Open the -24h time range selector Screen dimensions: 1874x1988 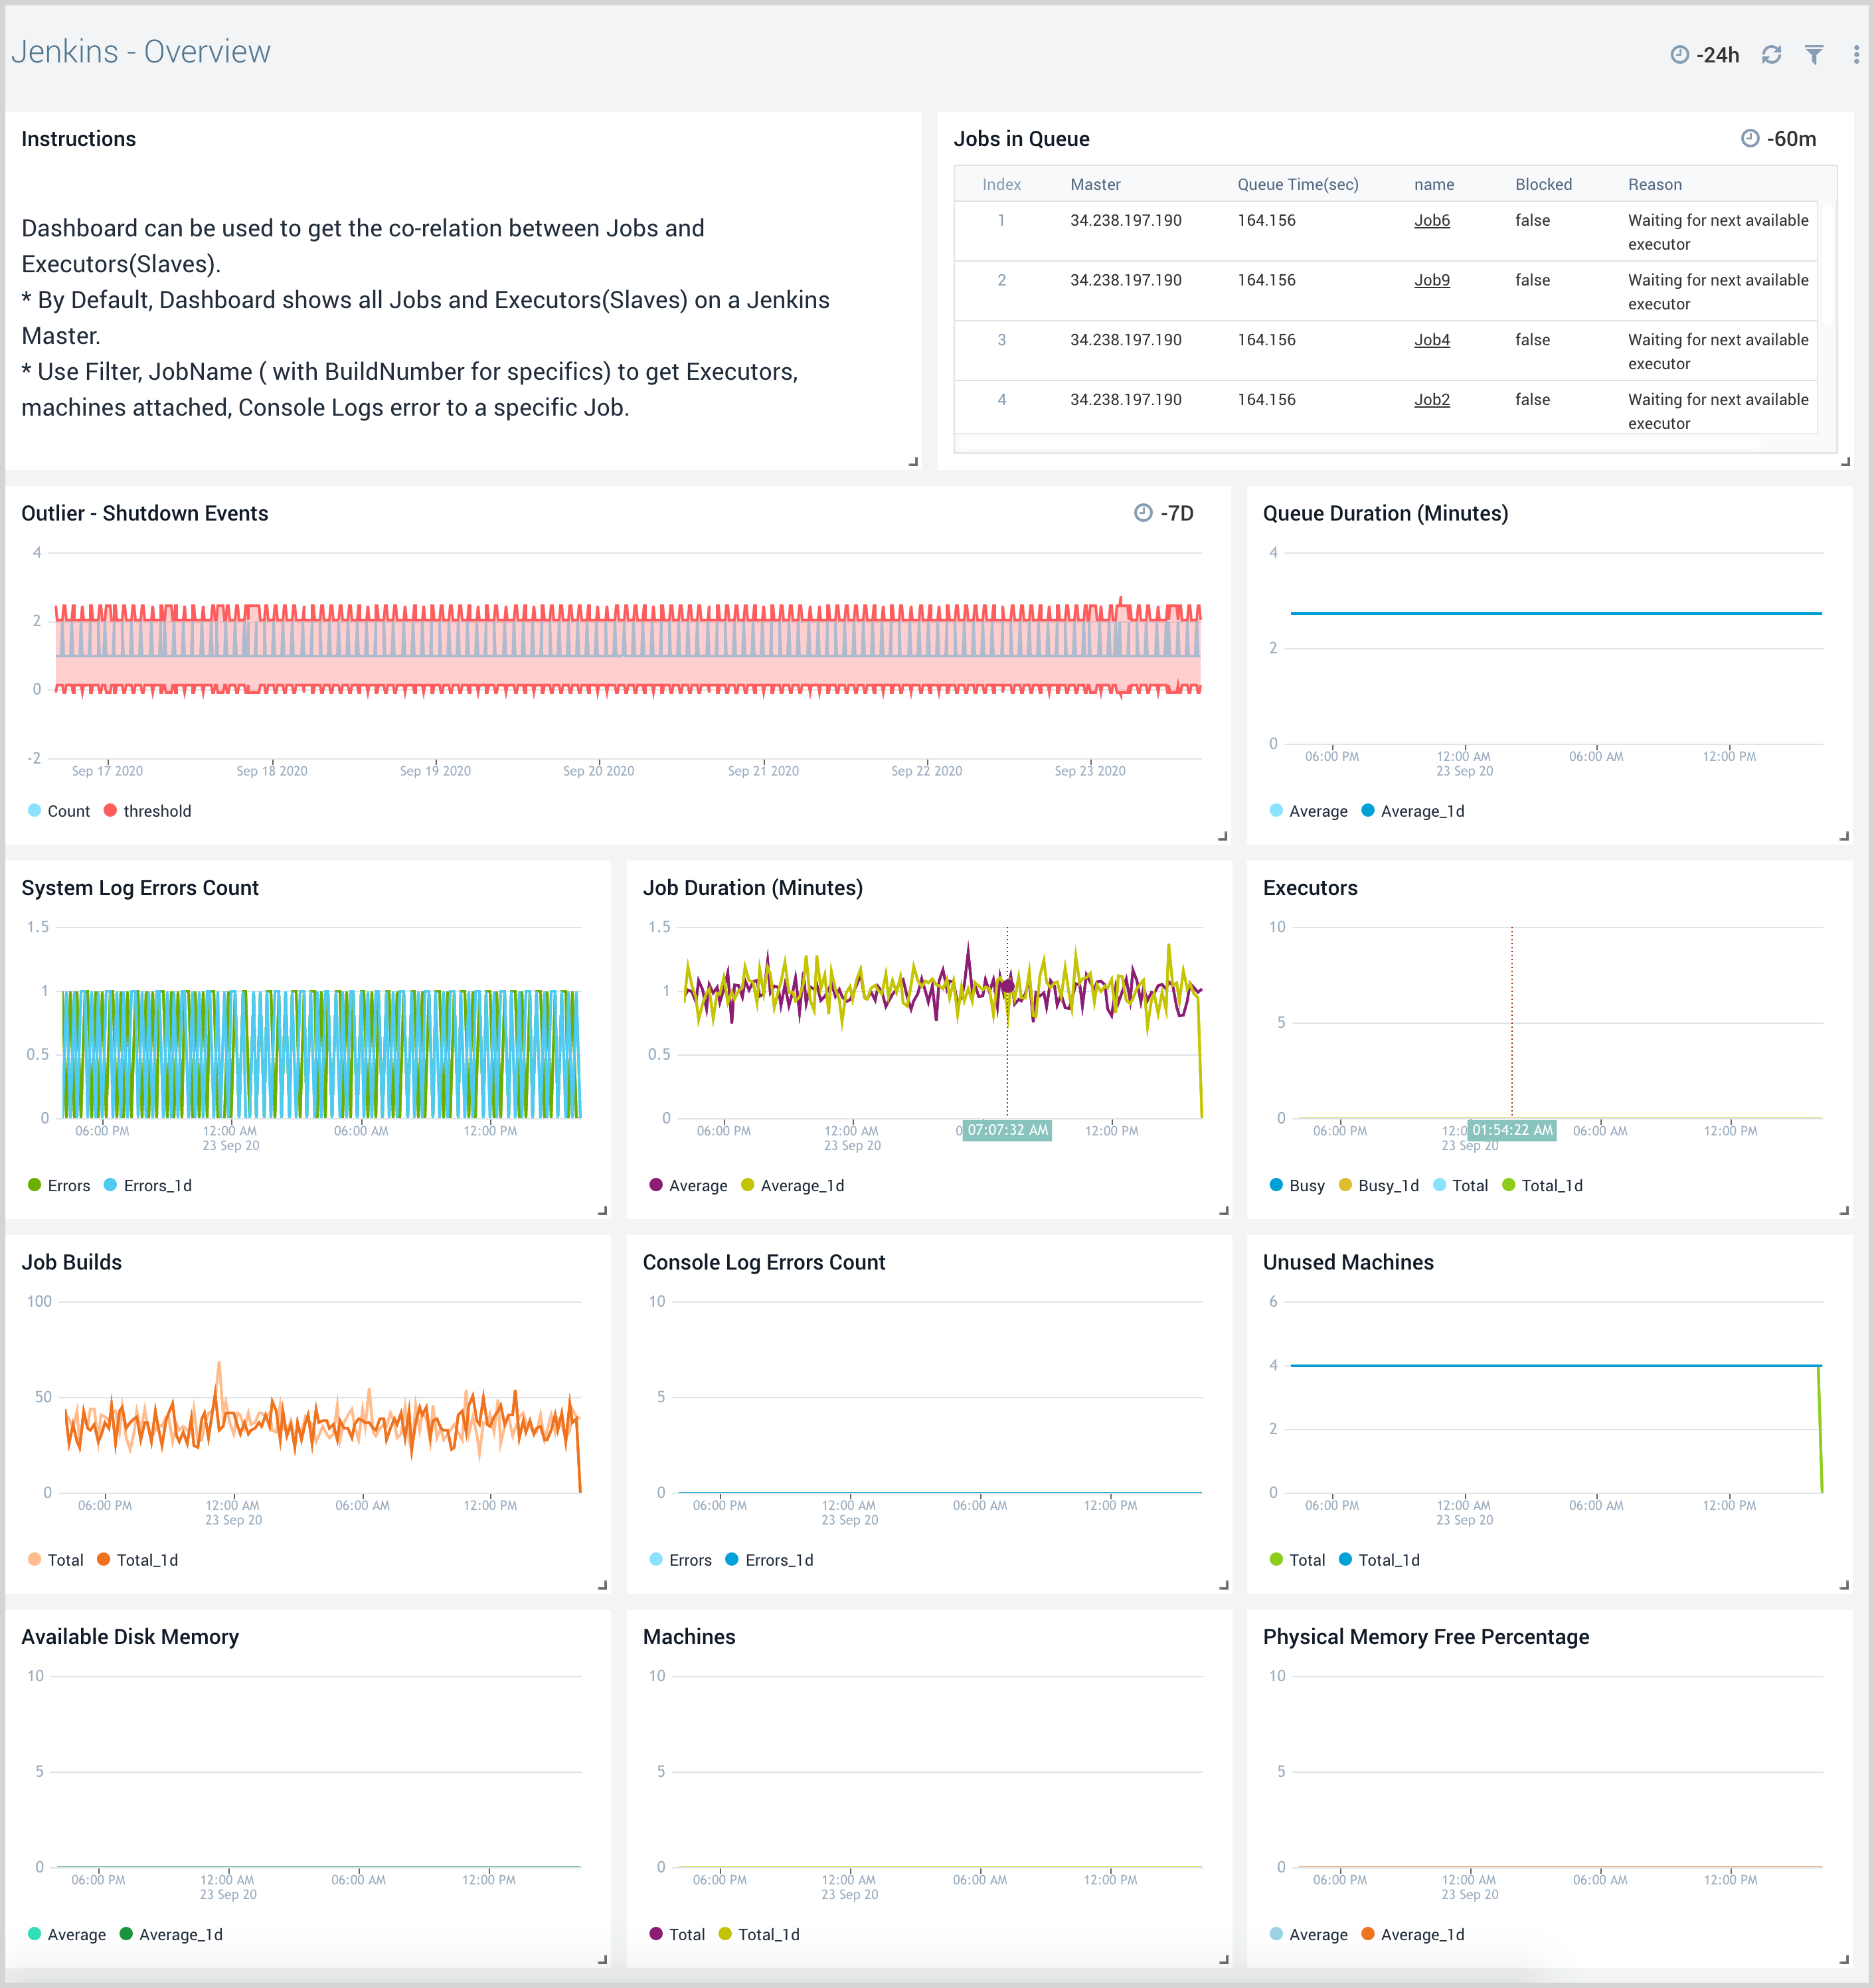tap(1717, 55)
